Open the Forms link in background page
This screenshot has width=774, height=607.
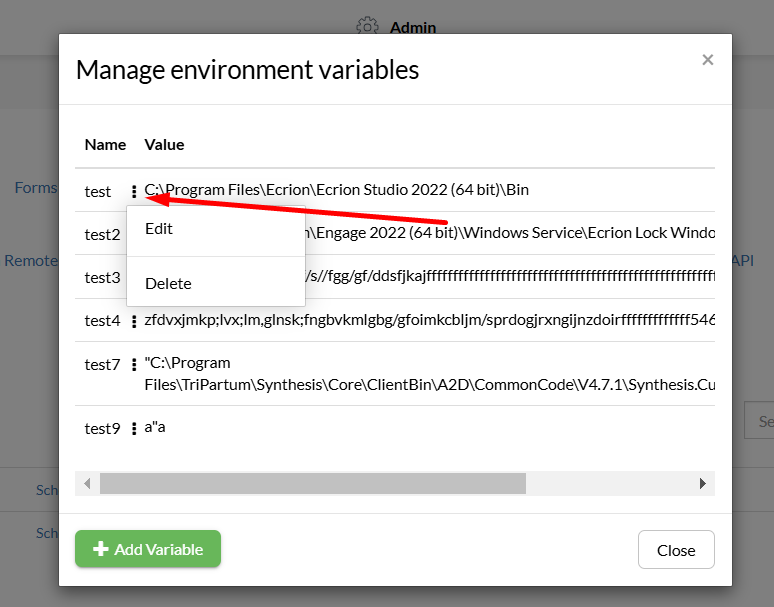point(37,188)
